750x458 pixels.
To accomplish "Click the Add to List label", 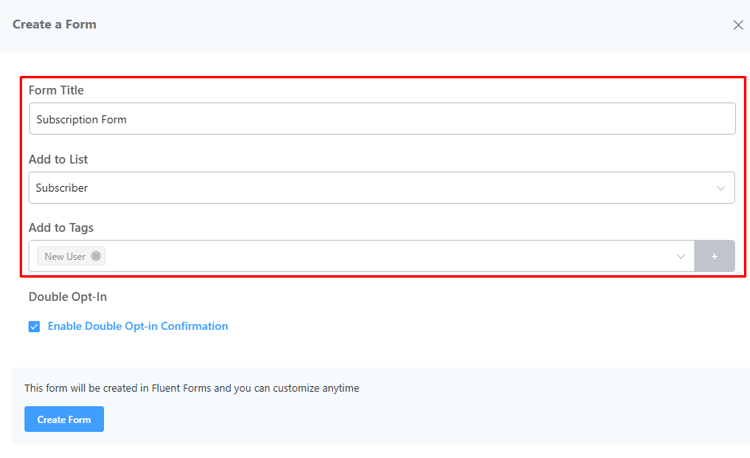I will click(x=58, y=159).
